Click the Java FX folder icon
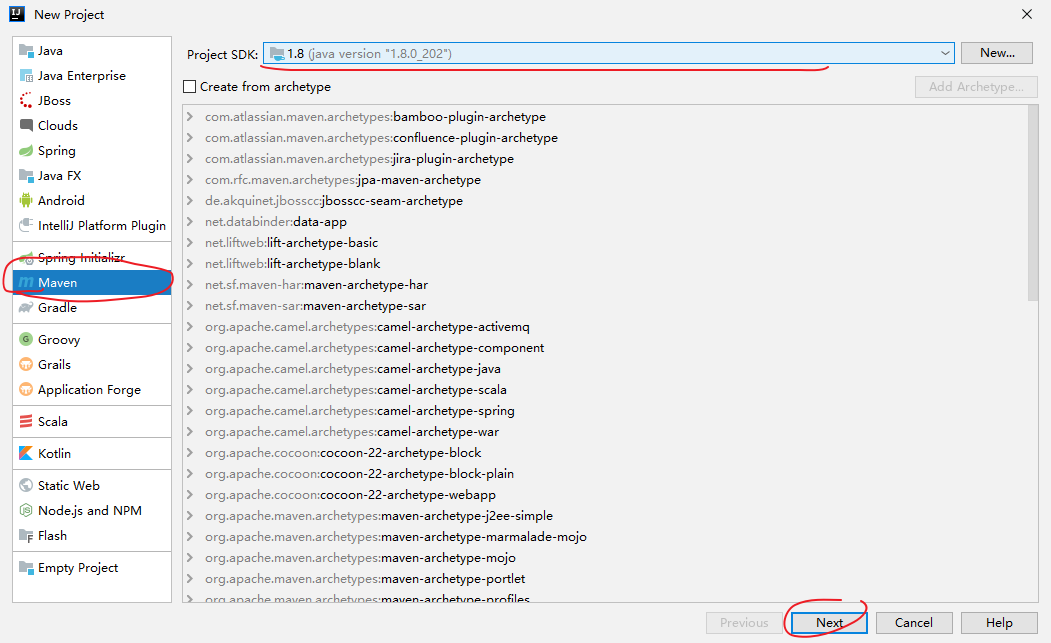 pos(26,176)
